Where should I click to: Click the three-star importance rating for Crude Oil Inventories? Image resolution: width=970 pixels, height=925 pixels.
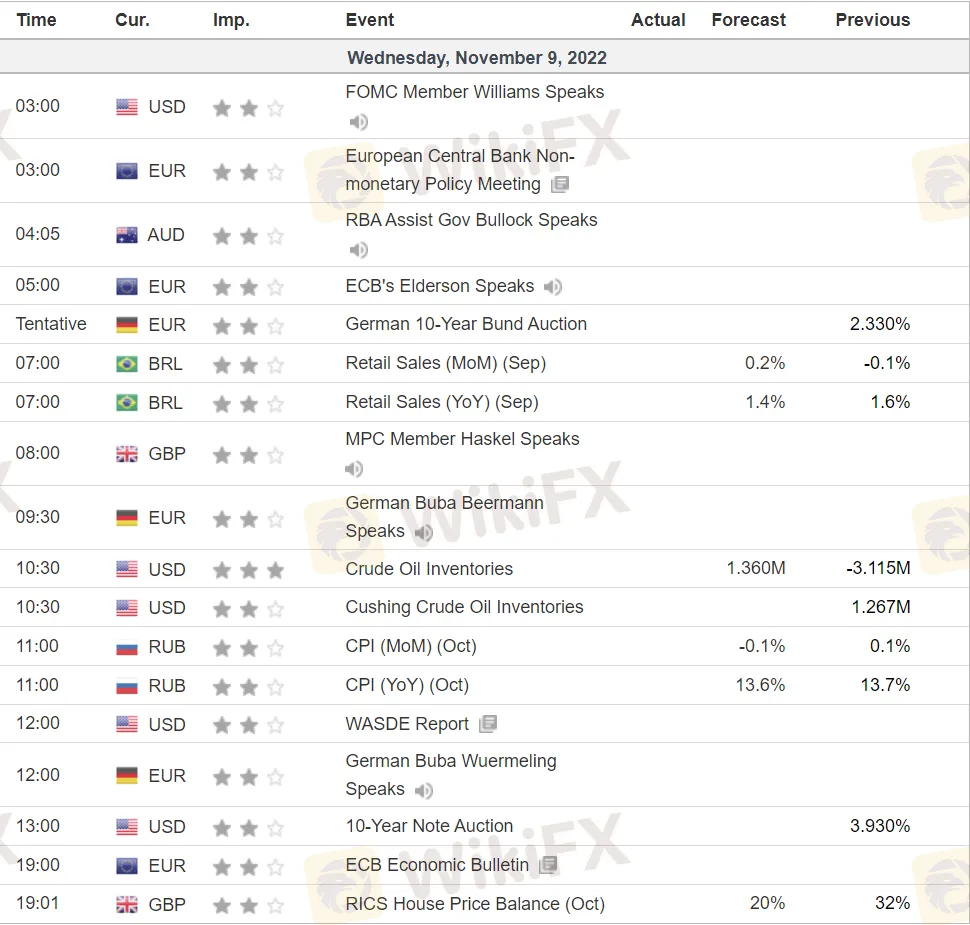pyautogui.click(x=248, y=570)
